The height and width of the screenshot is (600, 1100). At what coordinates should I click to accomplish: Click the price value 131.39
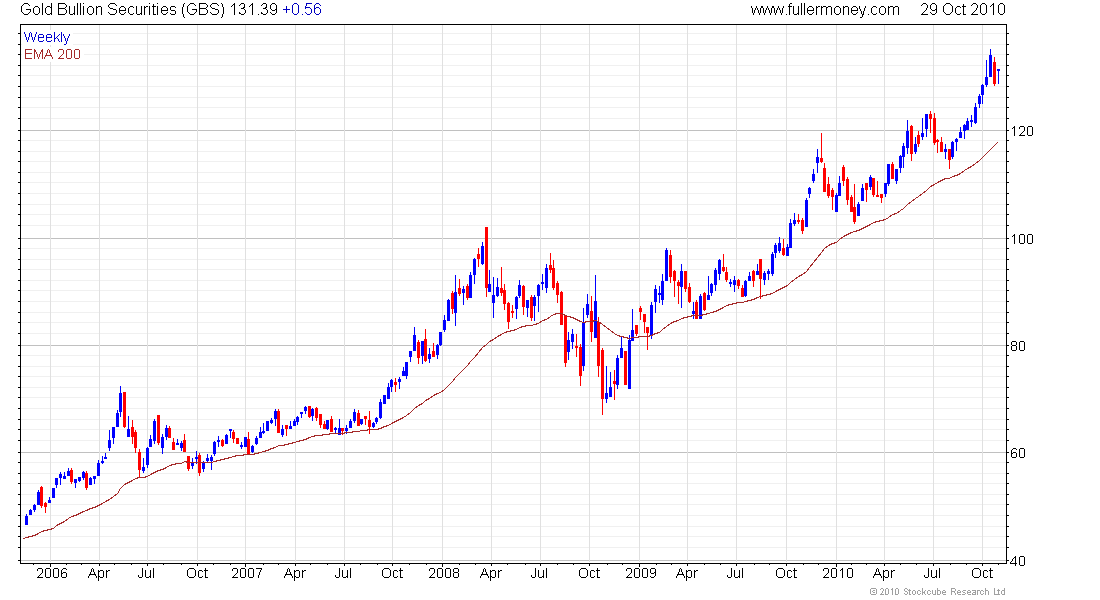point(253,10)
